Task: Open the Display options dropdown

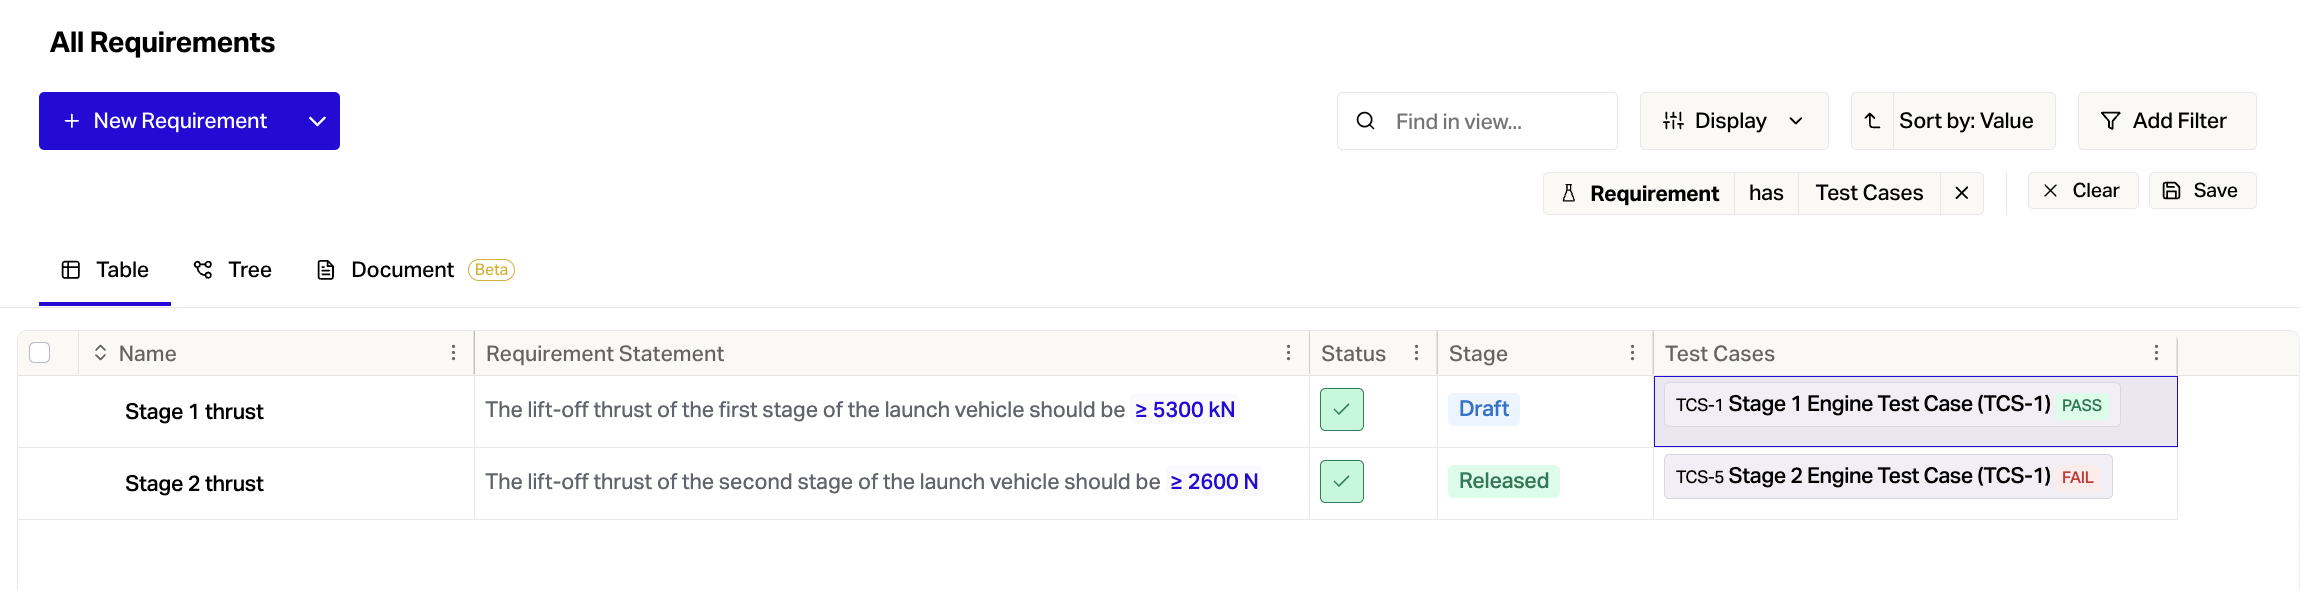Action: (x=1733, y=121)
